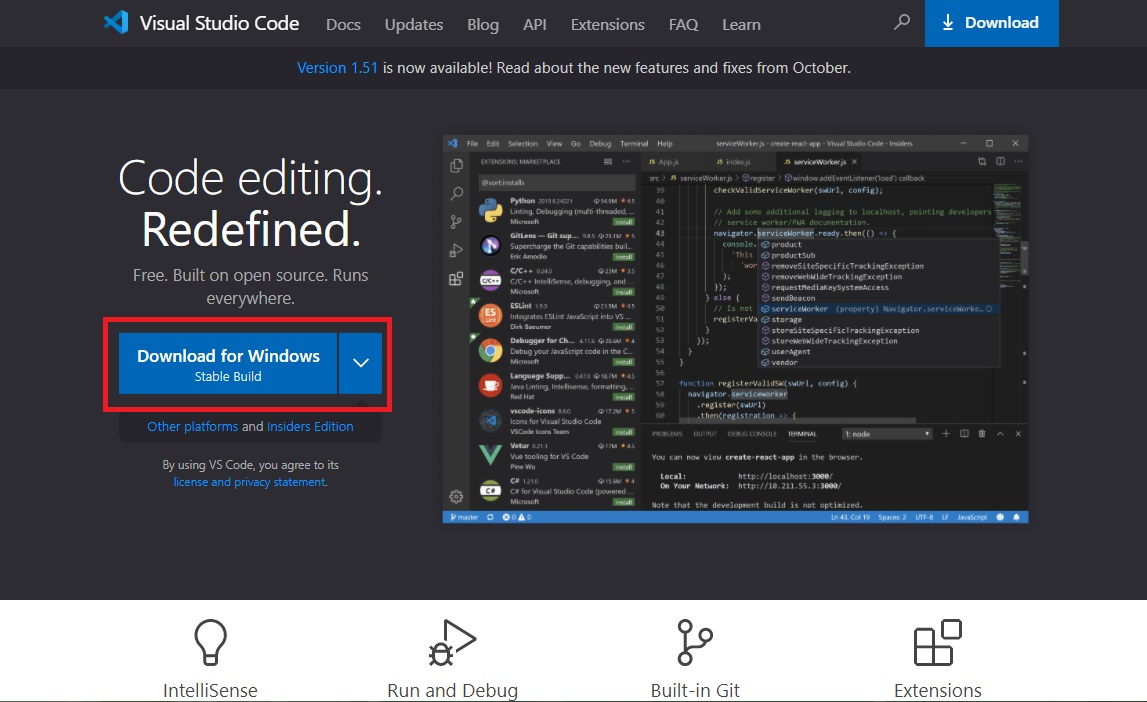
Task: Click the Vetur extension logo in the list
Action: click(x=490, y=455)
